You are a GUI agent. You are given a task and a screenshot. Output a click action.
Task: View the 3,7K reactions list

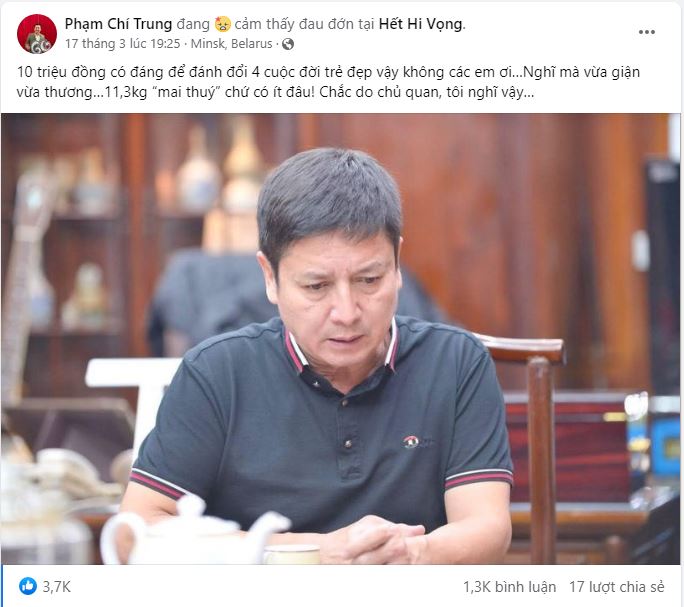[57, 586]
